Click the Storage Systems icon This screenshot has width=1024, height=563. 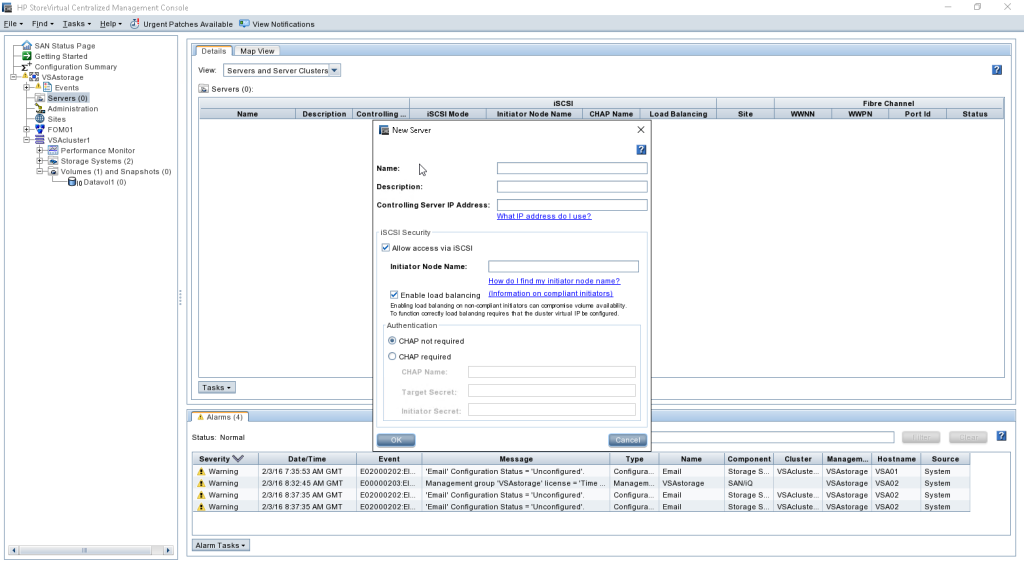click(x=53, y=161)
